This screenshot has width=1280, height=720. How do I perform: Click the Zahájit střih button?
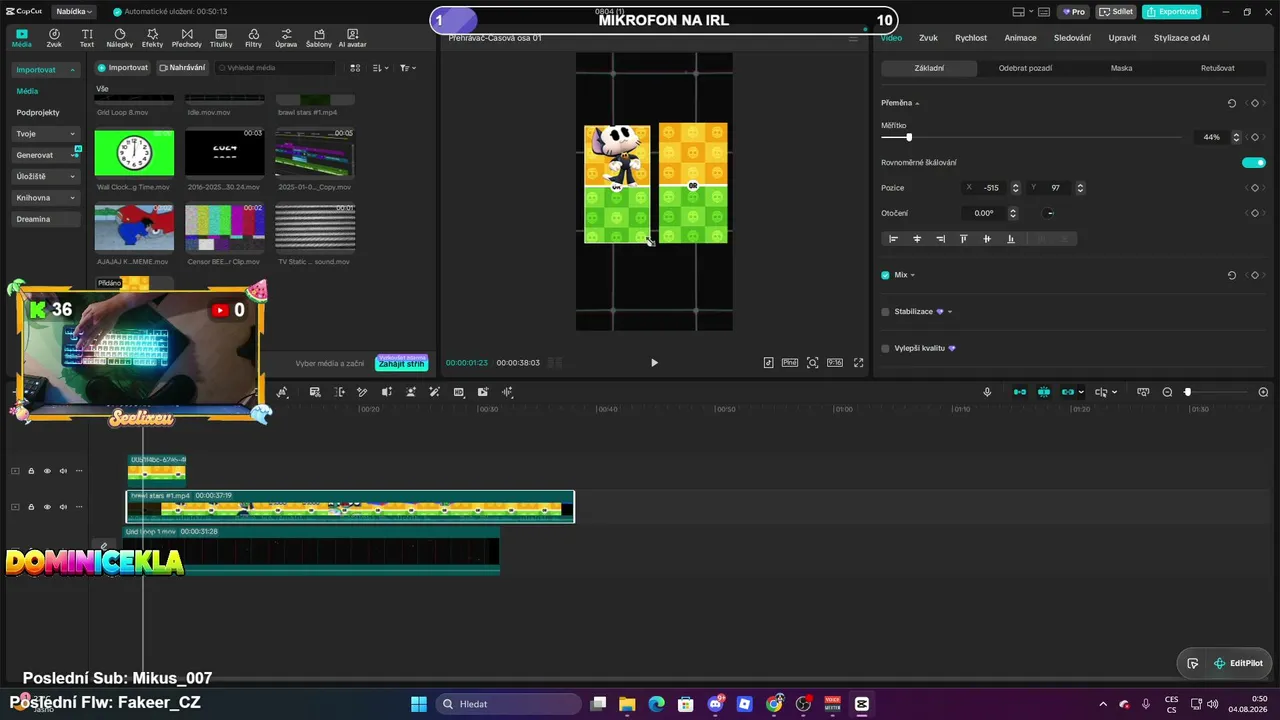click(401, 363)
